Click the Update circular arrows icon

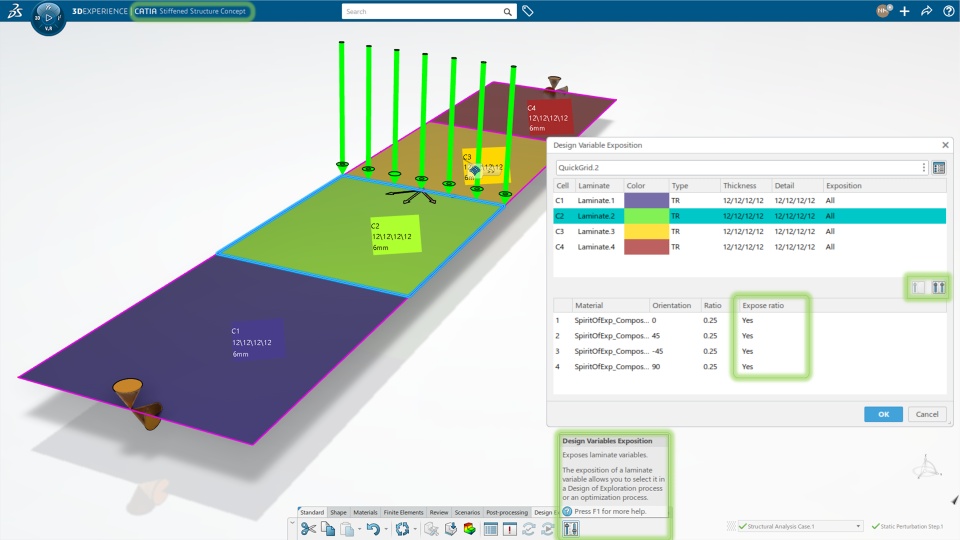pos(402,529)
